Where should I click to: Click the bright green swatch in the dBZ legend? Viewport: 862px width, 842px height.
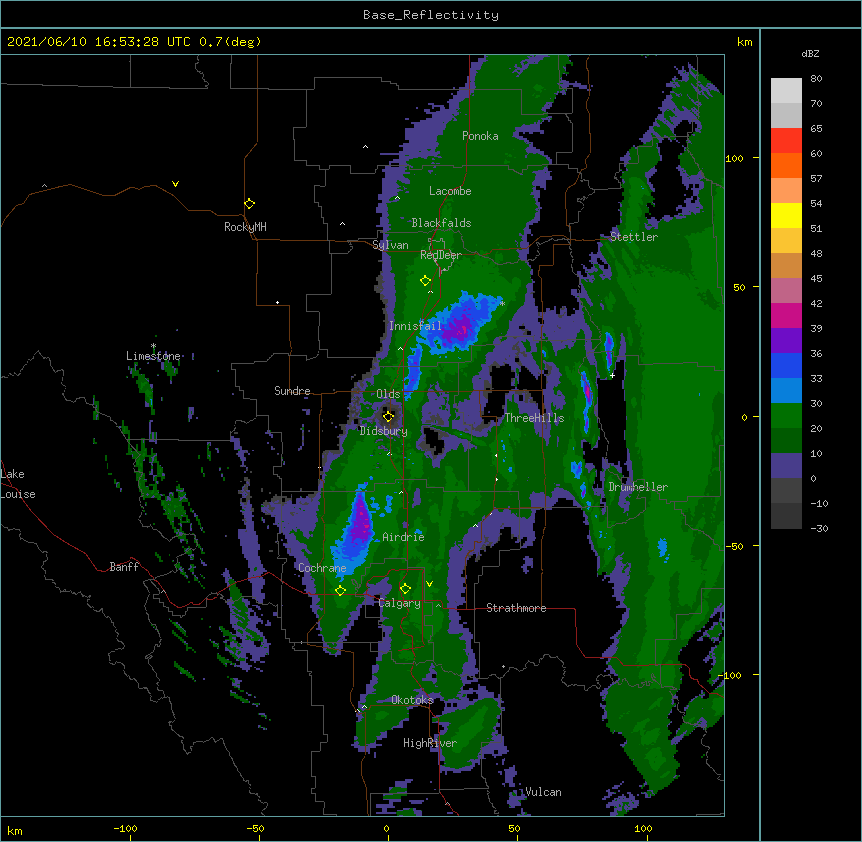click(786, 416)
